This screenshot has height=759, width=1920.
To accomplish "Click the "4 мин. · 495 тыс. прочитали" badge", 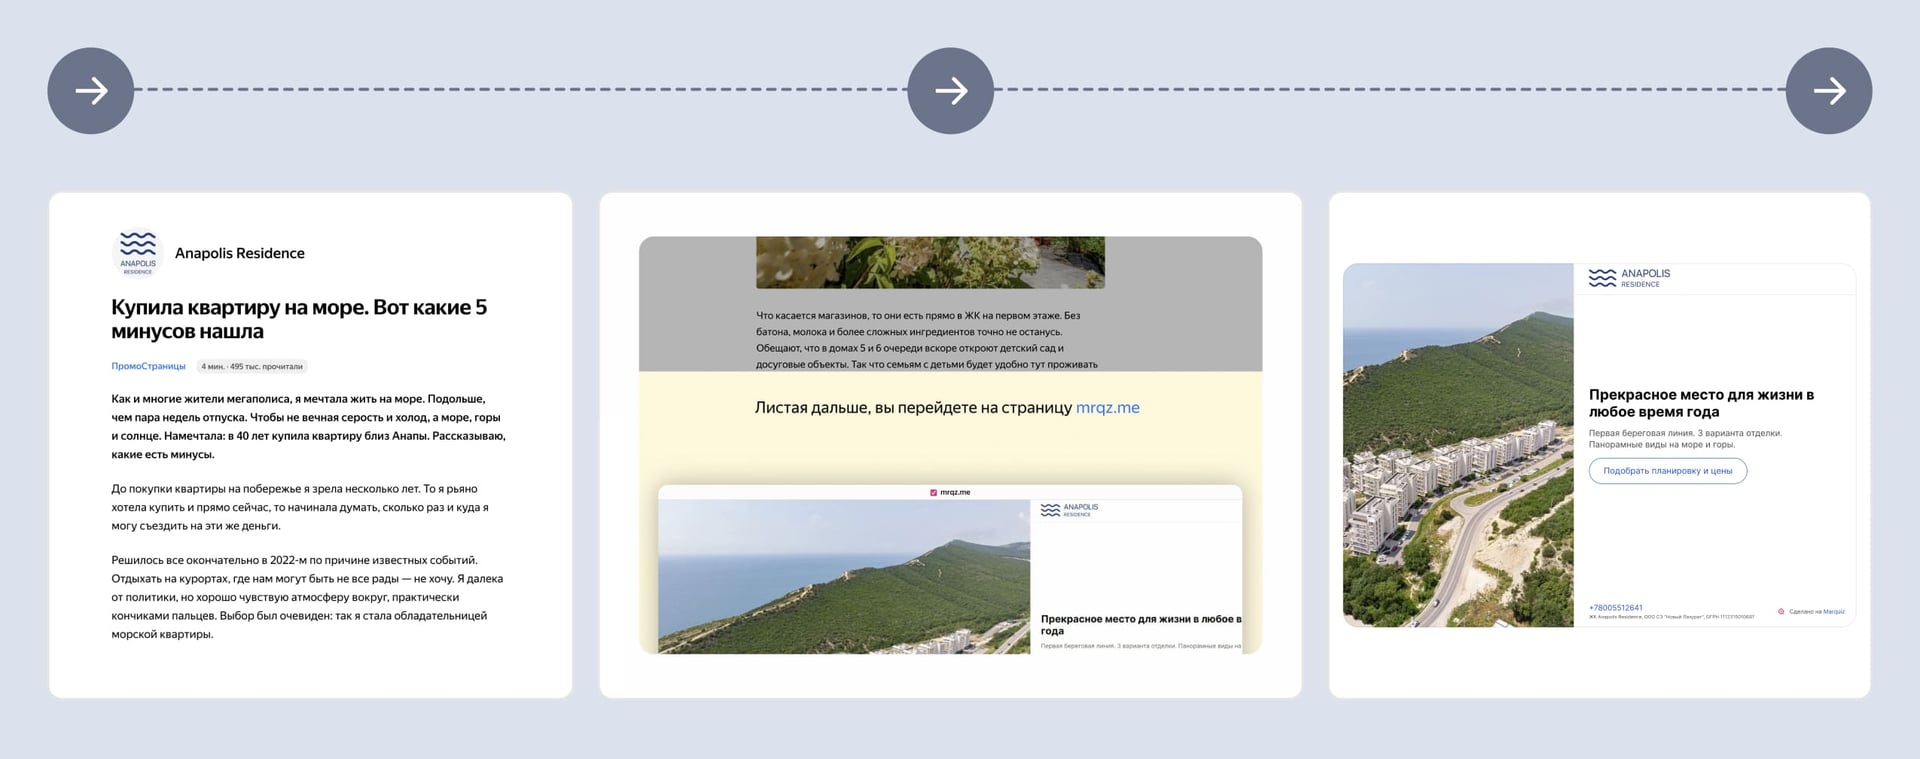I will tap(252, 366).
